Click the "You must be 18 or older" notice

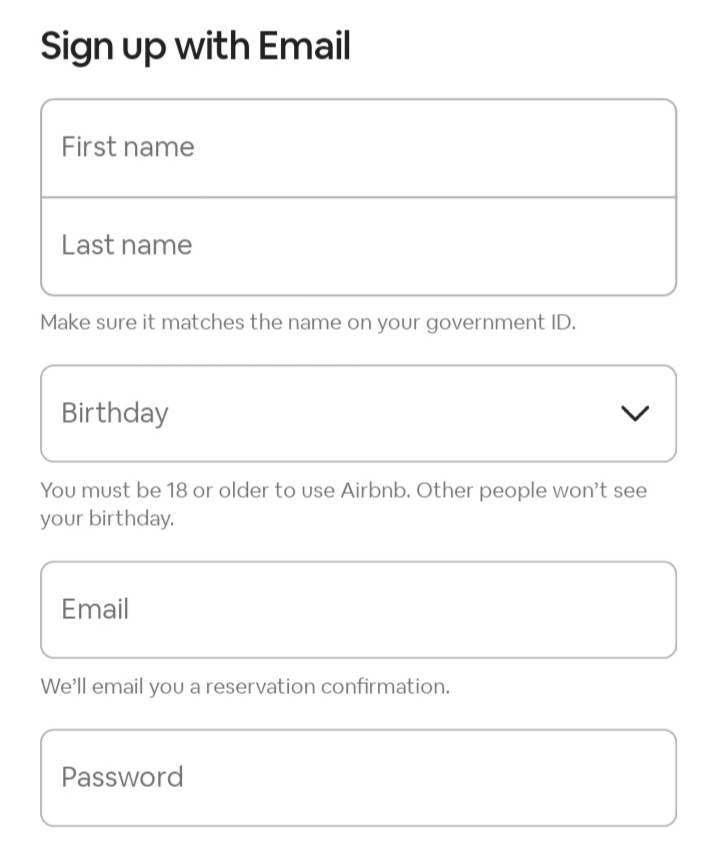coord(343,491)
